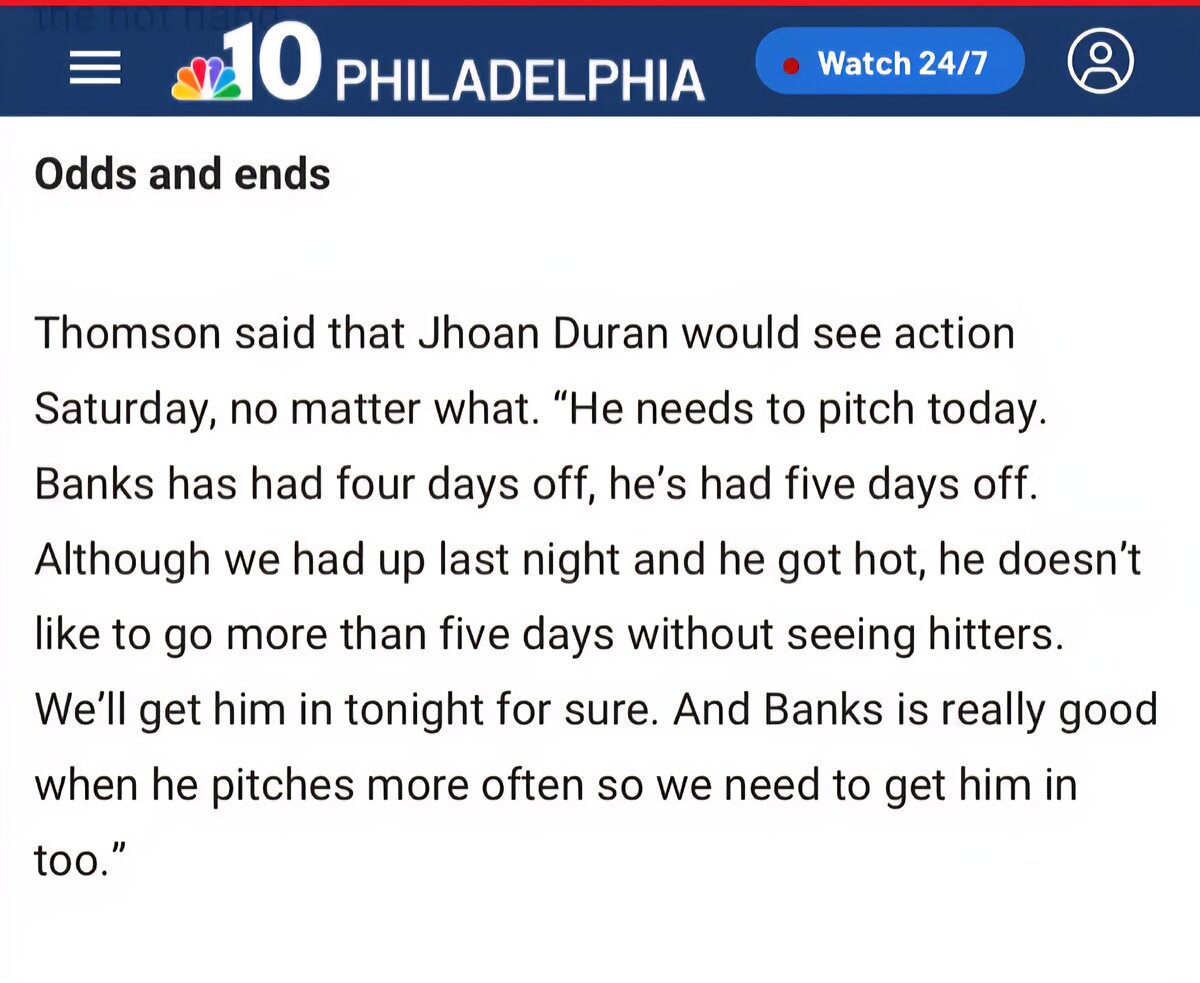Screen dimensions: 1200x983
Task: Tap the closing word too at paragraph end
Action: click(82, 860)
